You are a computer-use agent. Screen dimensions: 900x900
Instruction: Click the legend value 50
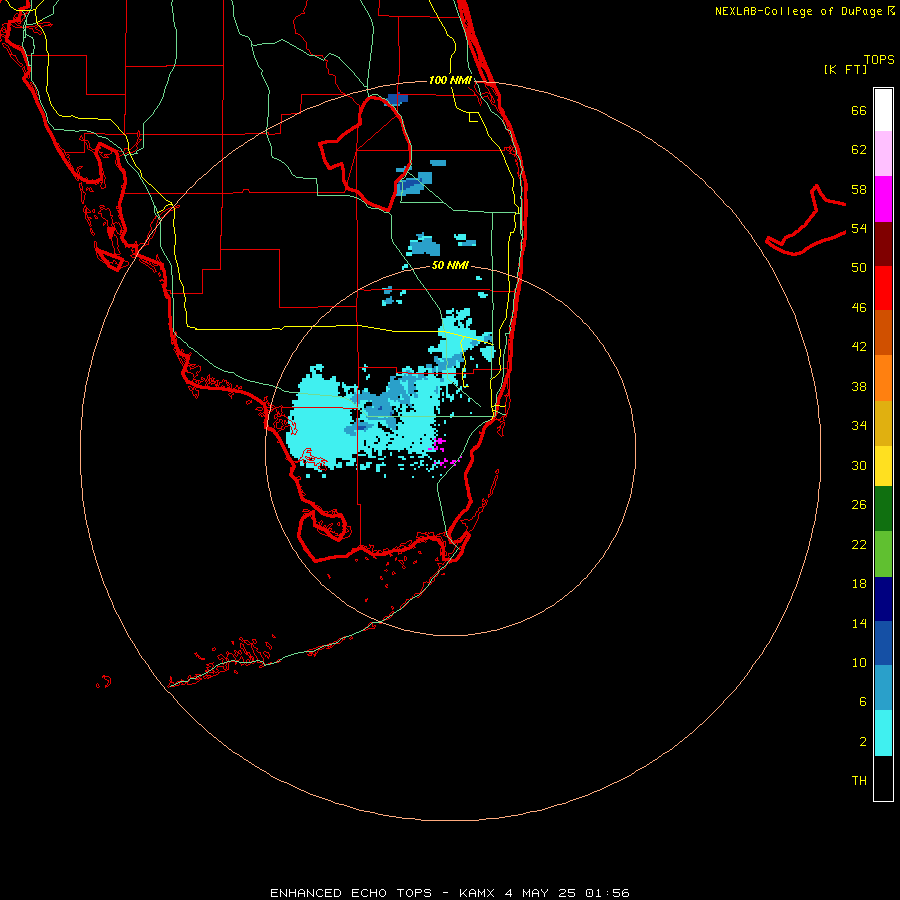pos(859,267)
